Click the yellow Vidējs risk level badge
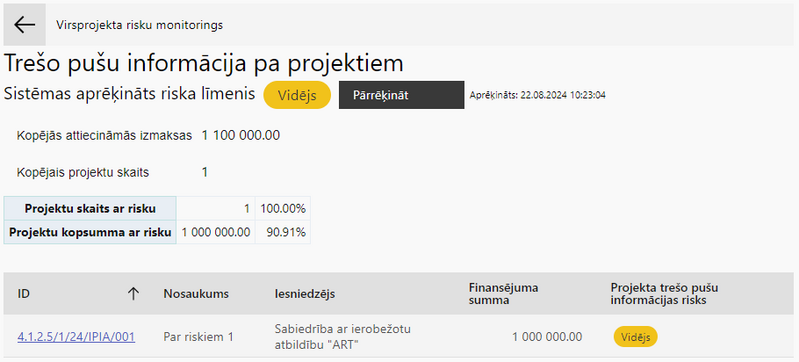Screen dimensions: 799x362 coord(297,95)
